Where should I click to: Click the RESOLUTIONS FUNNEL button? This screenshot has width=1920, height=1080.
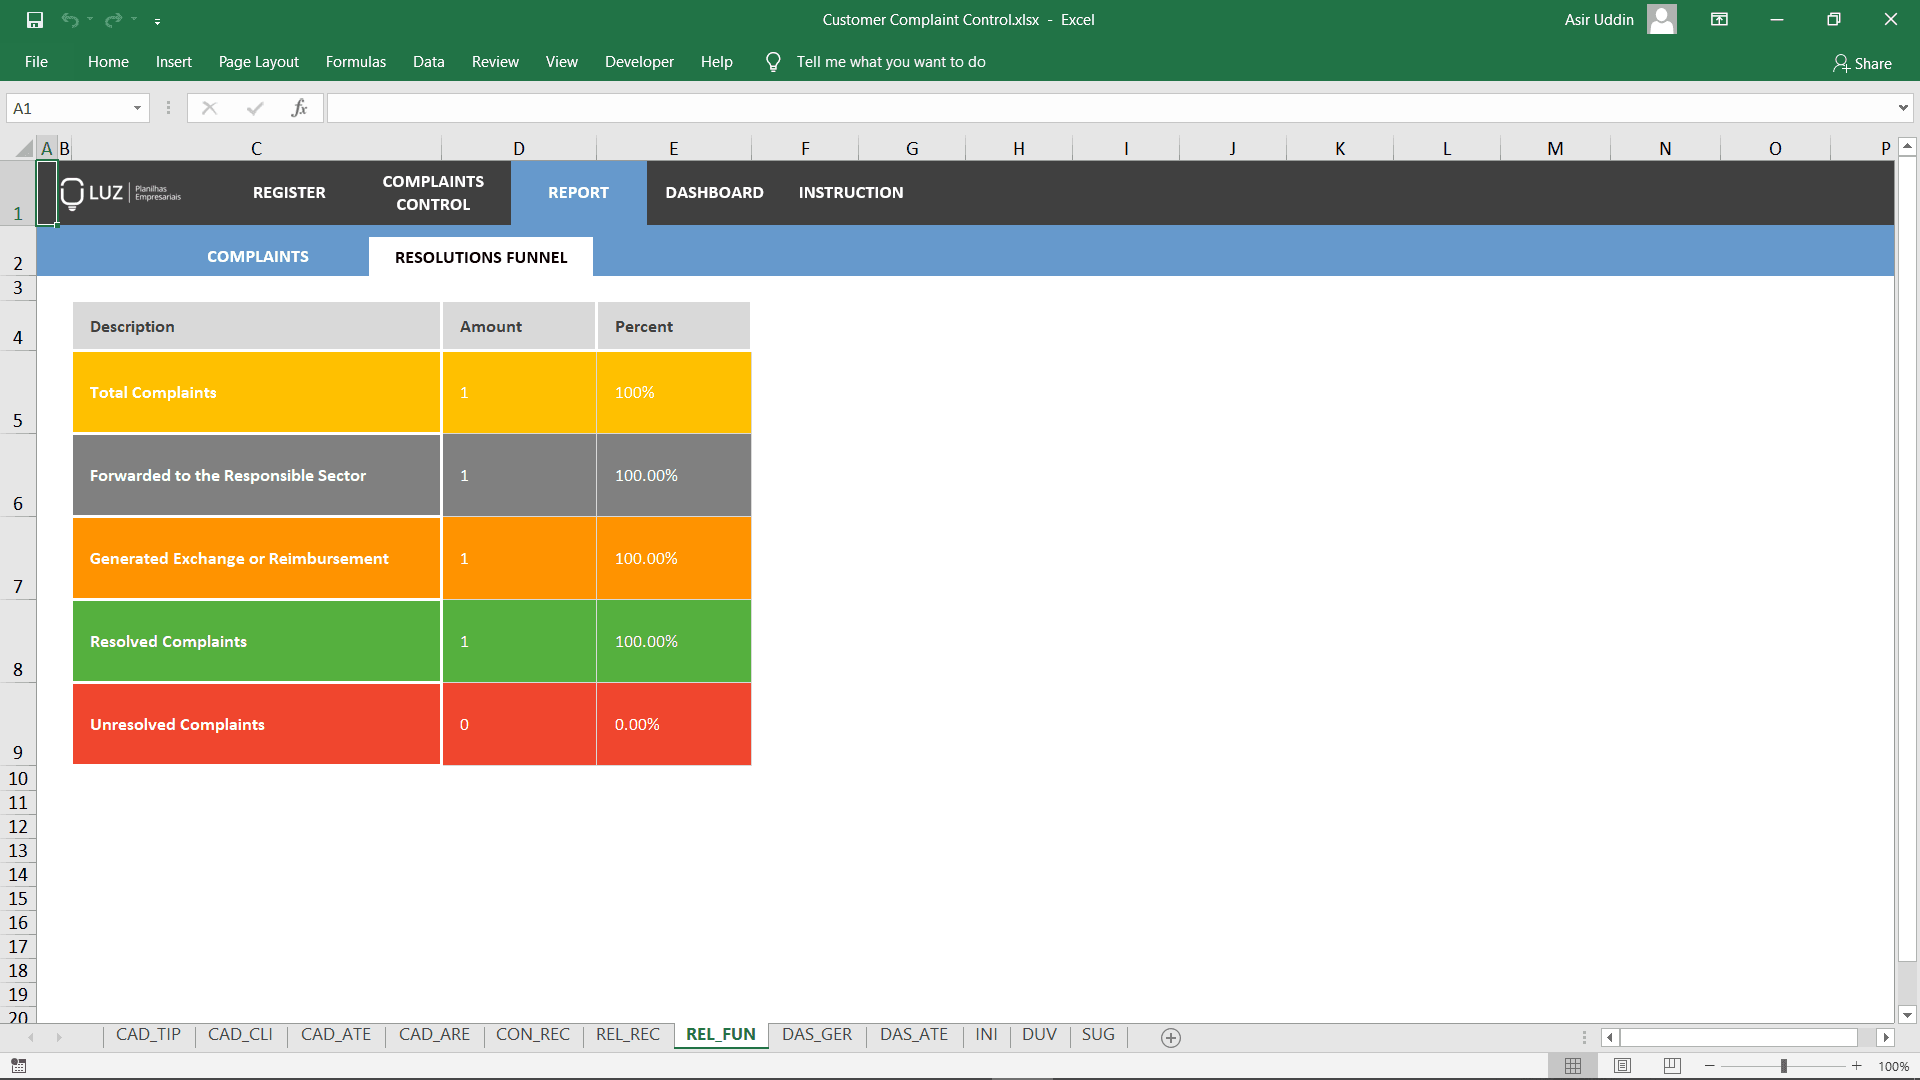479,256
